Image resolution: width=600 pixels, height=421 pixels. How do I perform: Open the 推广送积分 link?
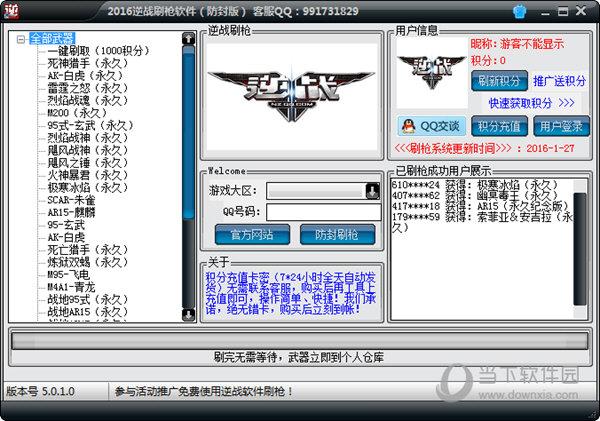point(559,81)
